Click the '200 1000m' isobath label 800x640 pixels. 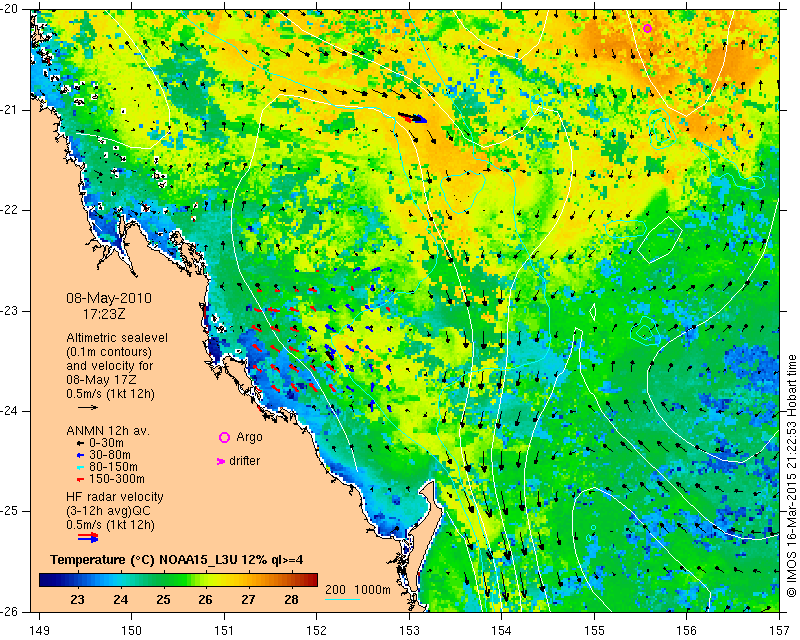(358, 590)
